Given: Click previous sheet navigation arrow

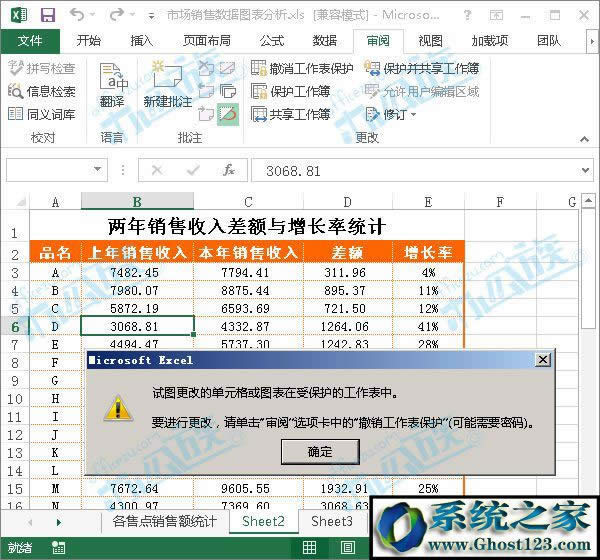Looking at the screenshot, I should pyautogui.click(x=31, y=522).
